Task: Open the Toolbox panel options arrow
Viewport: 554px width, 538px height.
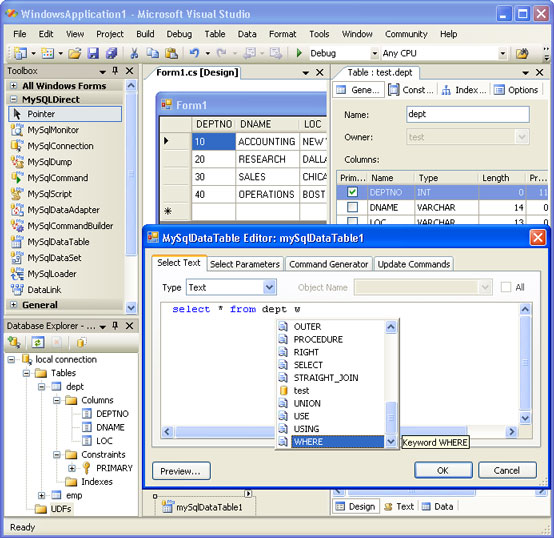Action: click(x=102, y=72)
